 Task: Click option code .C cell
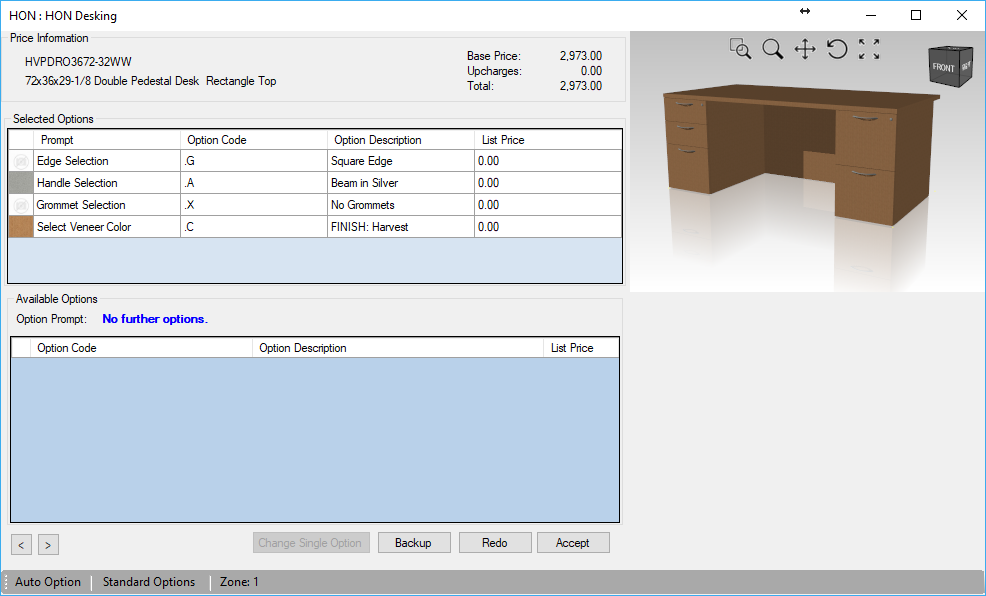[254, 227]
